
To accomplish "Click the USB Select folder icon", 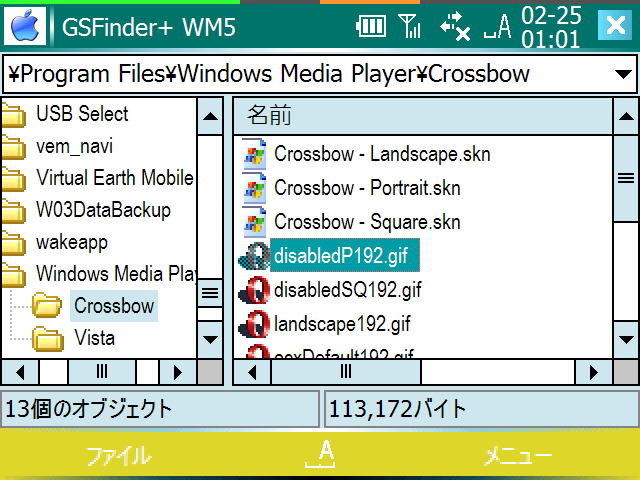I will pos(13,114).
